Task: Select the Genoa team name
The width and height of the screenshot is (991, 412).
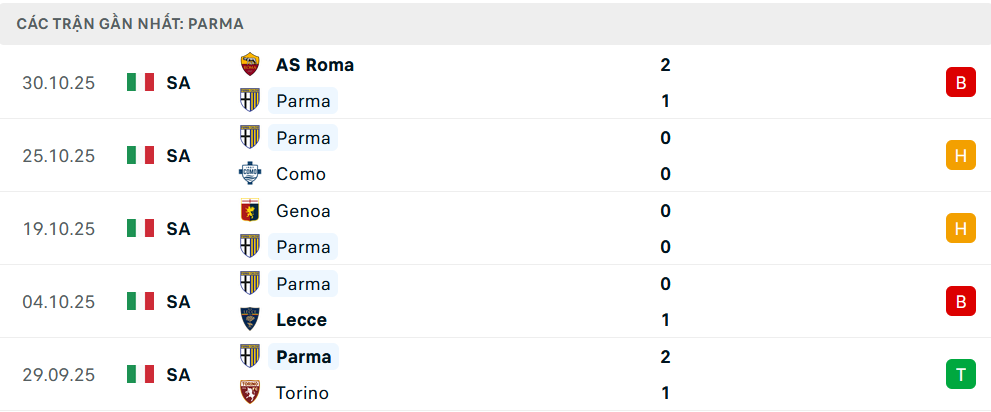Action: coord(303,211)
